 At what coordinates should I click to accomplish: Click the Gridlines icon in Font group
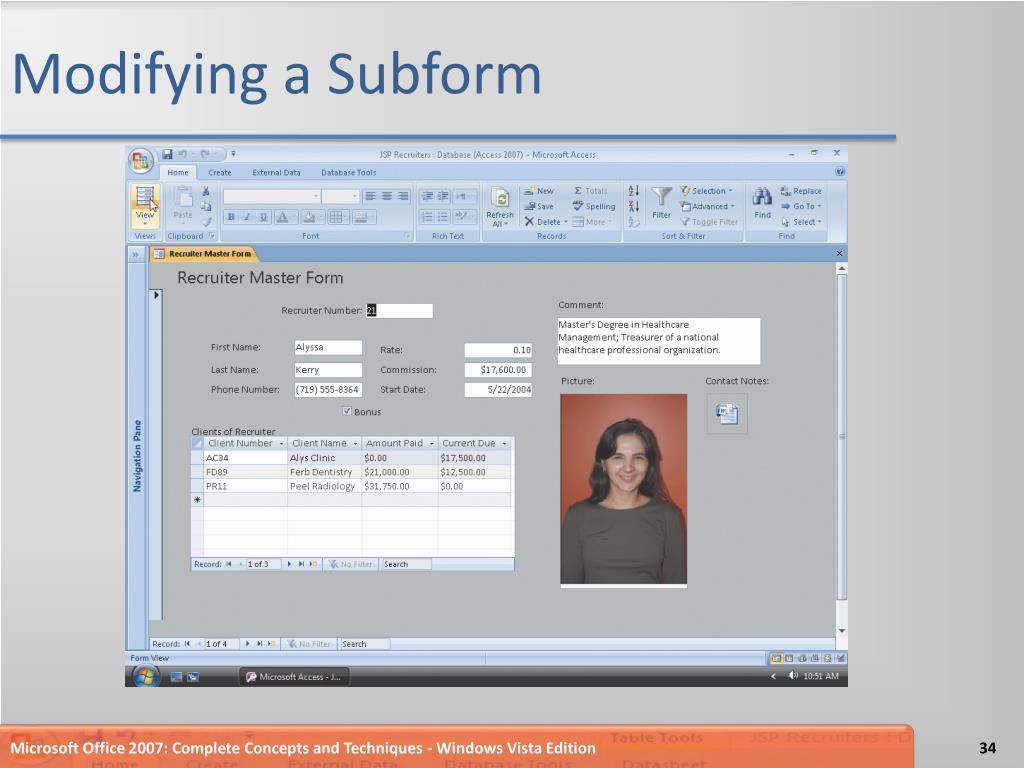tap(336, 217)
